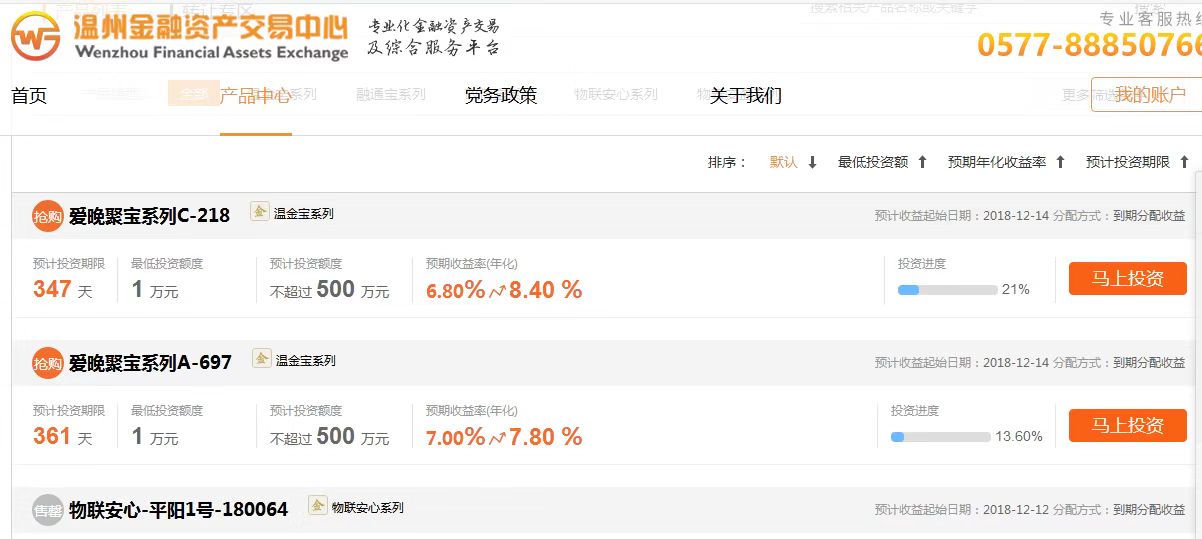The height and width of the screenshot is (539, 1202).
Task: Click the 21% investment progress bar
Action: [947, 290]
